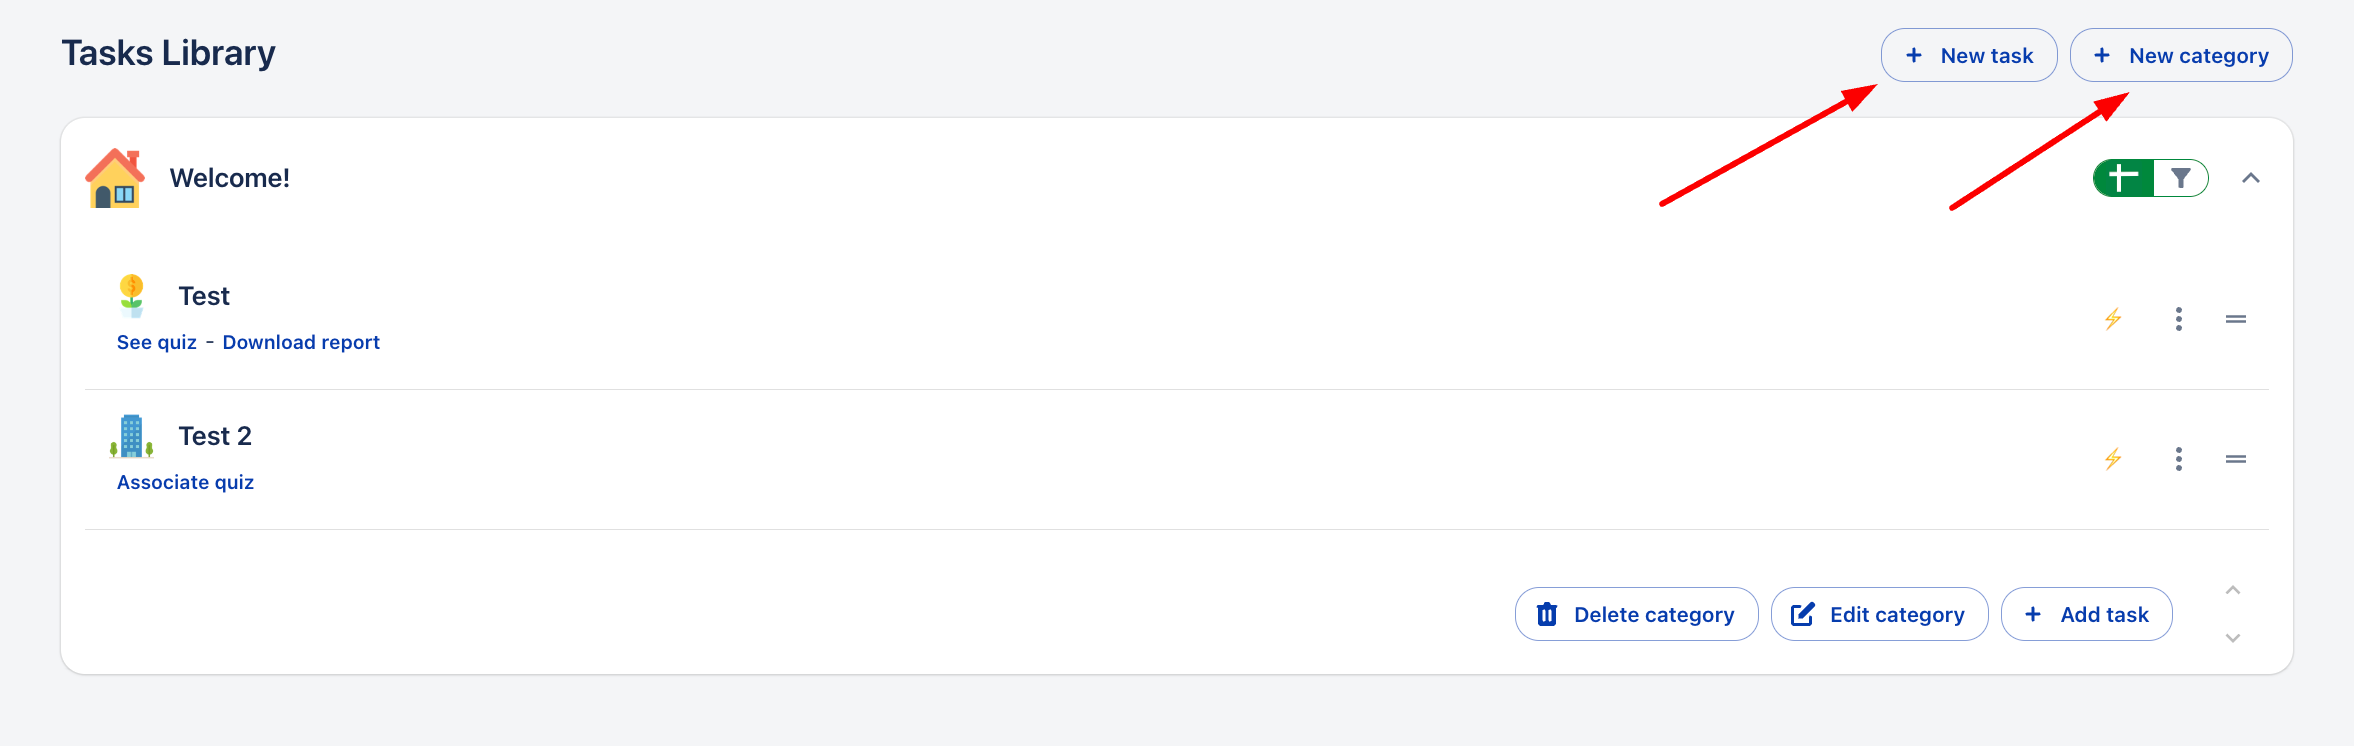This screenshot has width=2354, height=746.
Task: Collapse the Welcome! category
Action: [2251, 178]
